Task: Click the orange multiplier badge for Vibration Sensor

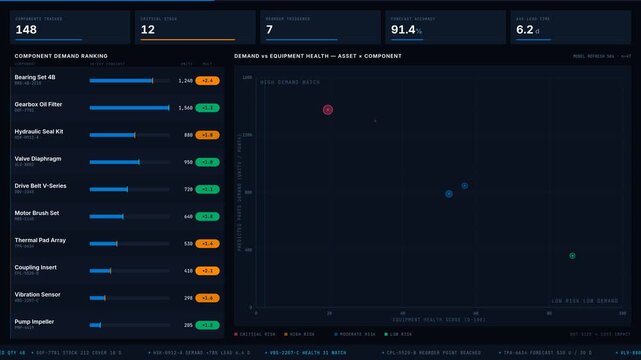Action: click(207, 298)
